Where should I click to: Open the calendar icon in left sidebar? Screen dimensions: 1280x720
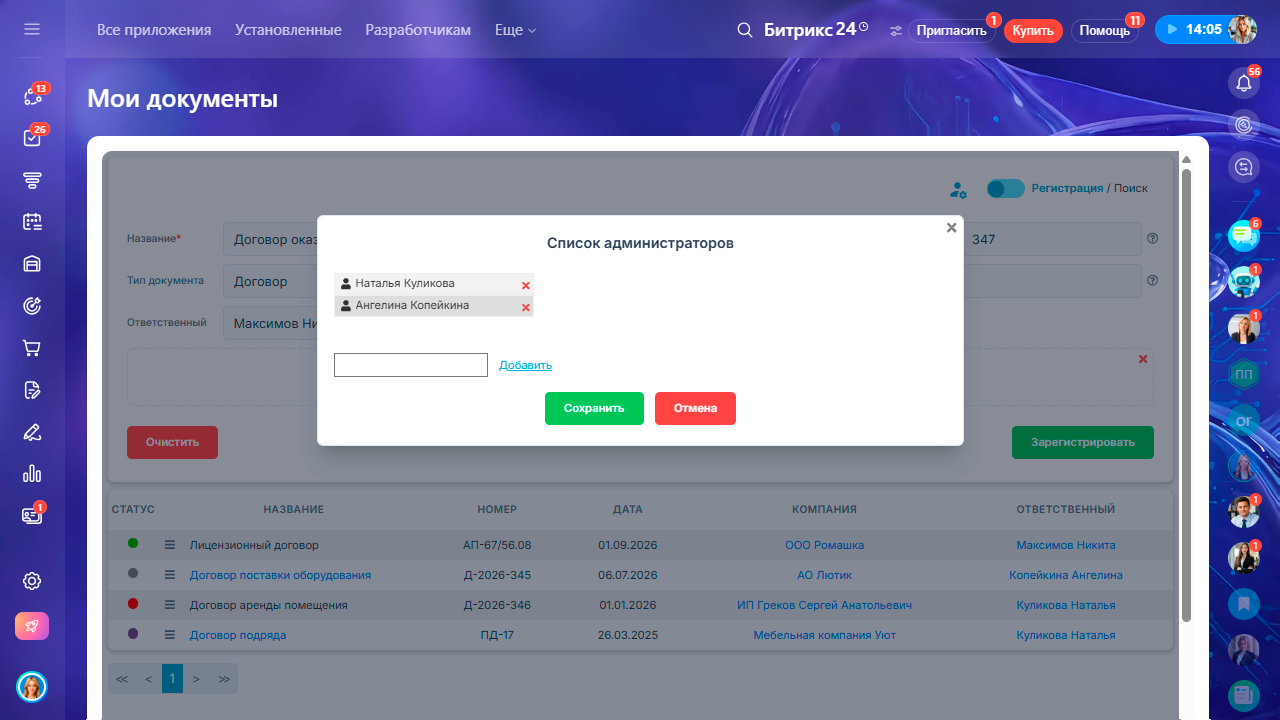click(32, 222)
